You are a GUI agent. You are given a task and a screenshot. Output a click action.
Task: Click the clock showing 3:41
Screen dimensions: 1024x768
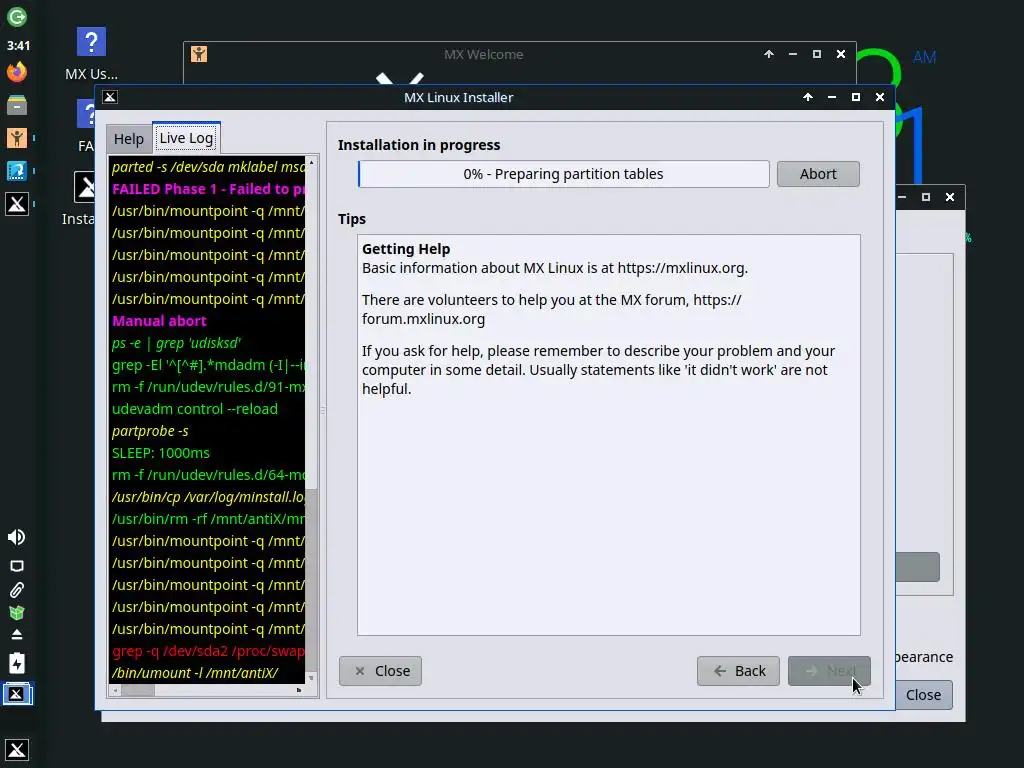18,46
